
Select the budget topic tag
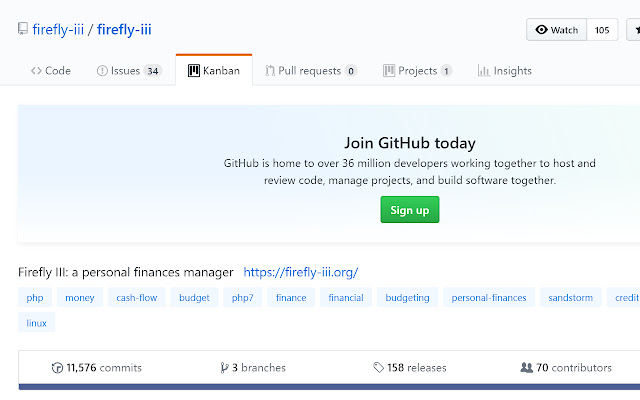[x=194, y=298]
